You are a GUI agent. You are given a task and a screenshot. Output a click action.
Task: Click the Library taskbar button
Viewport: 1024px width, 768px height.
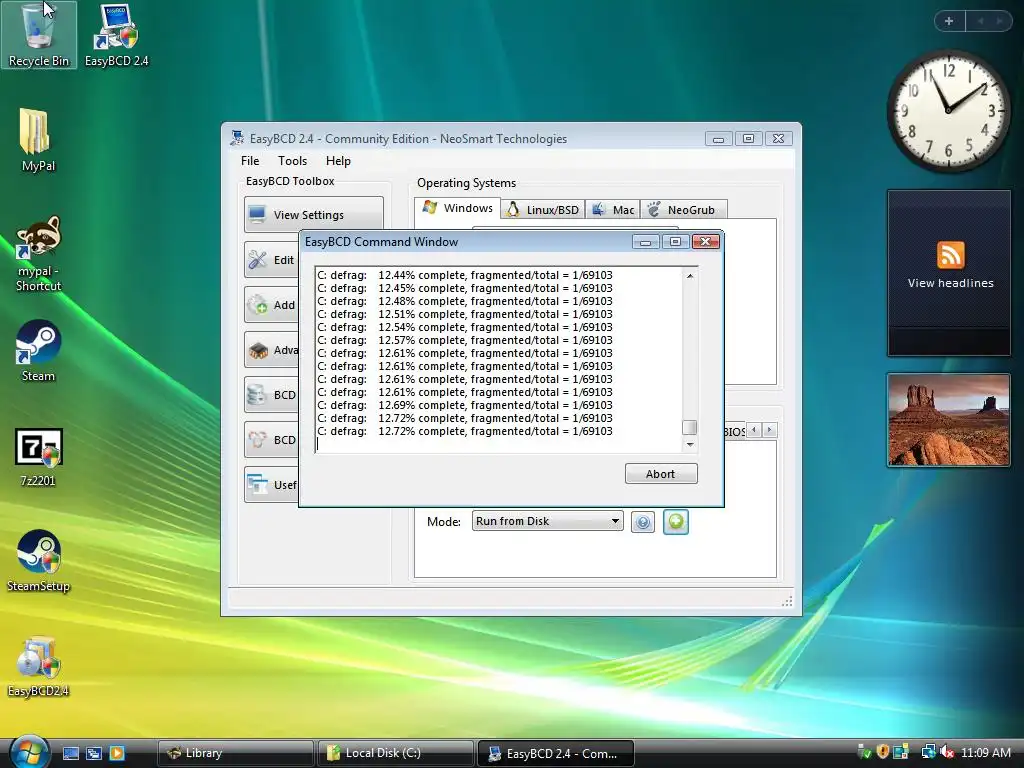[236, 753]
